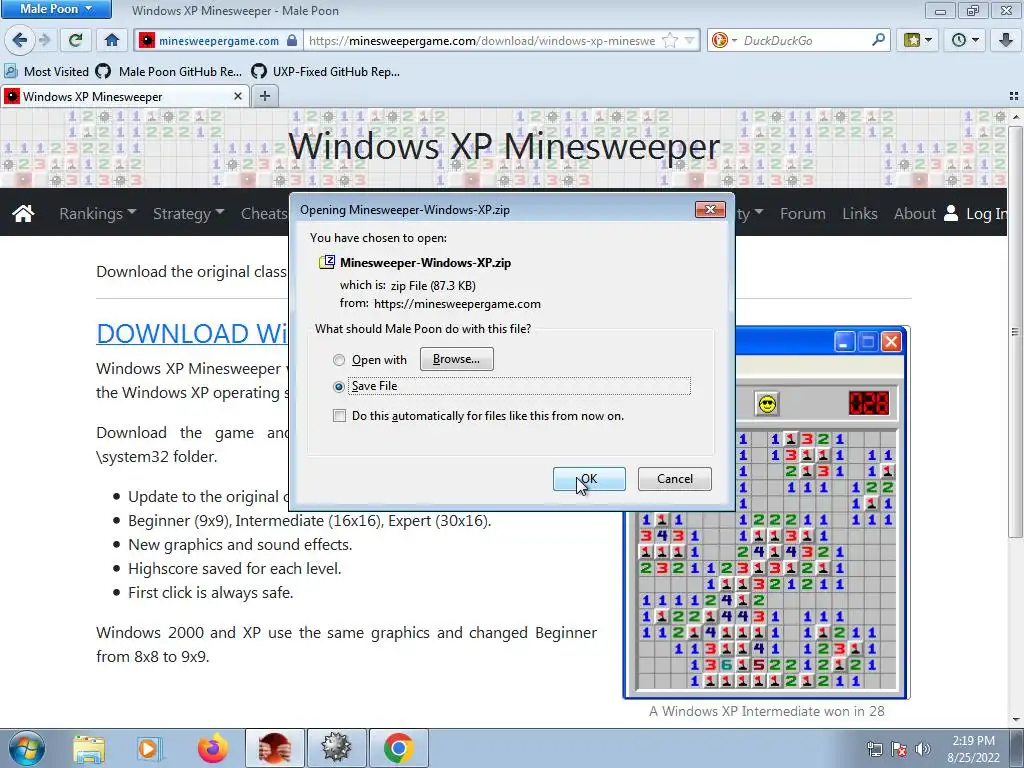Click the site Home icon in navbar
This screenshot has height=768, width=1024.
[23, 213]
